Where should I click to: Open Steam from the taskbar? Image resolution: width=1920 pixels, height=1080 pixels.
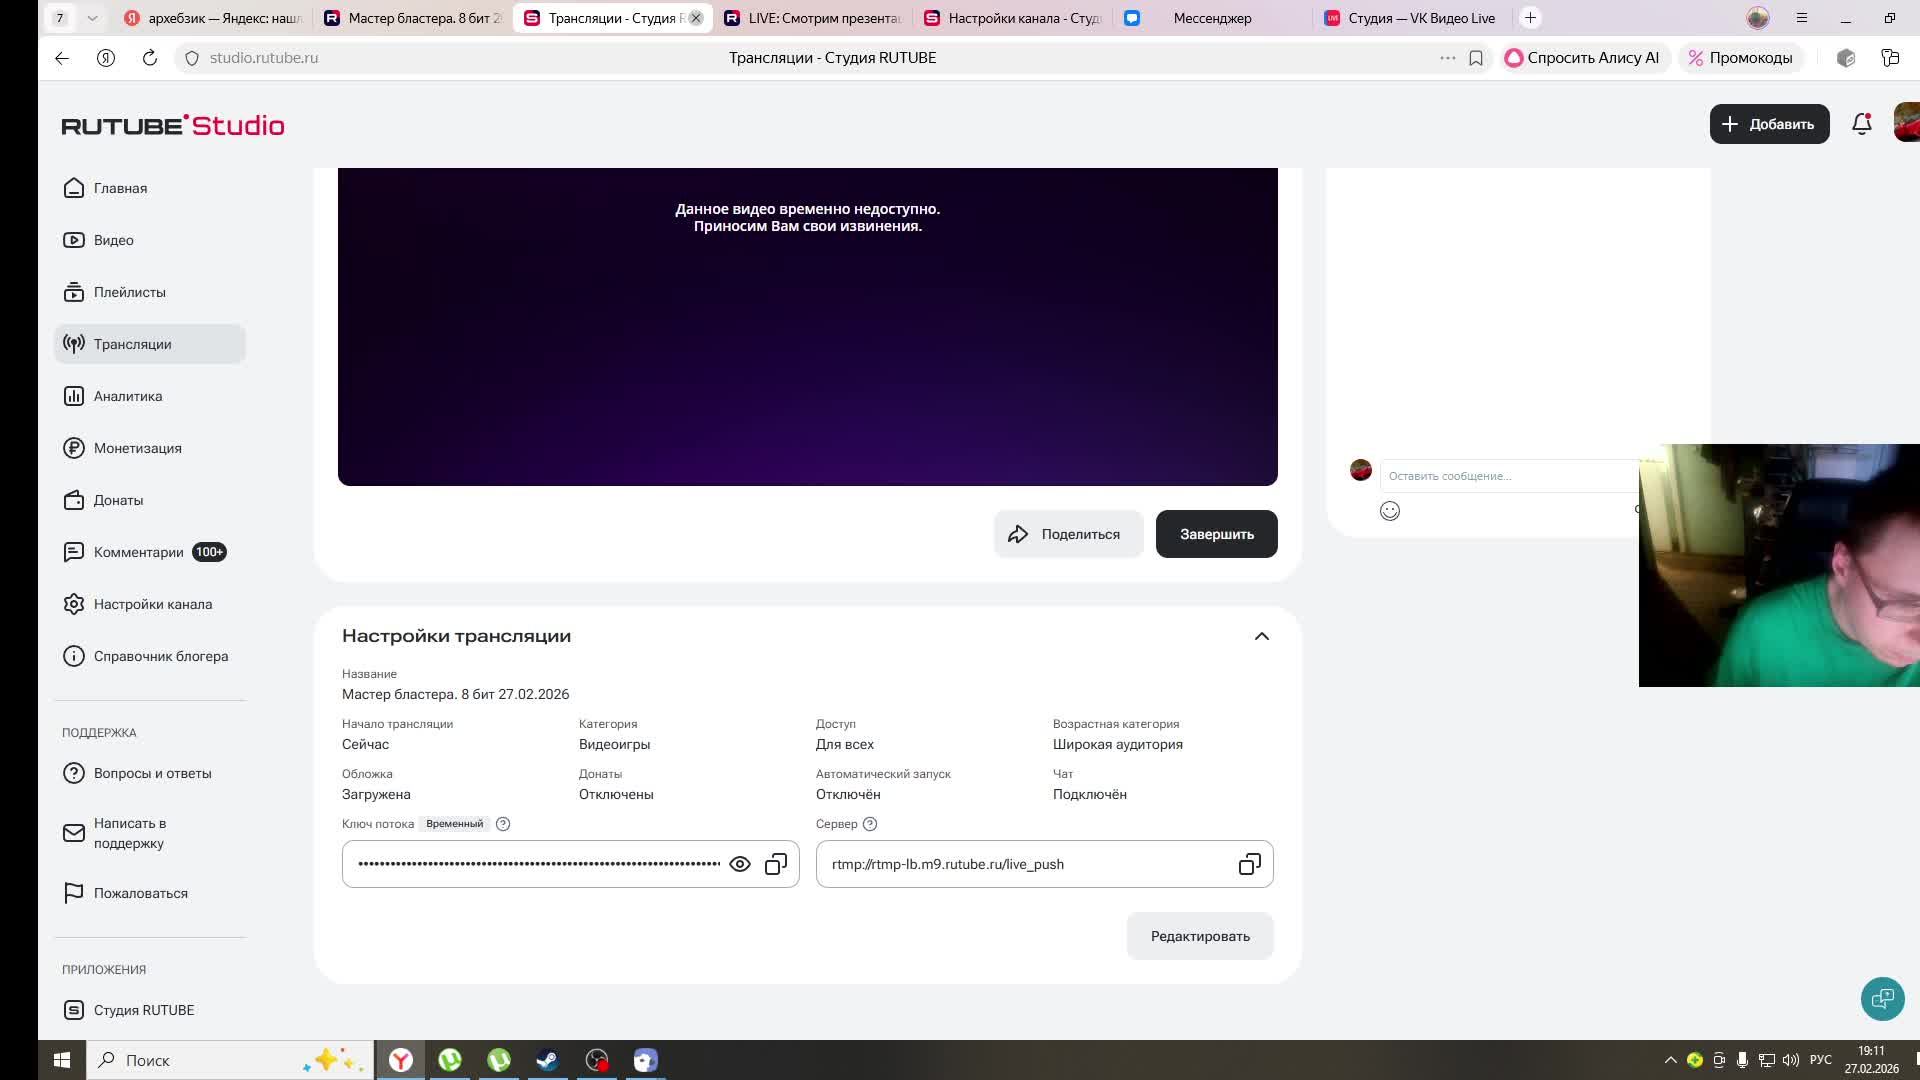click(x=547, y=1060)
